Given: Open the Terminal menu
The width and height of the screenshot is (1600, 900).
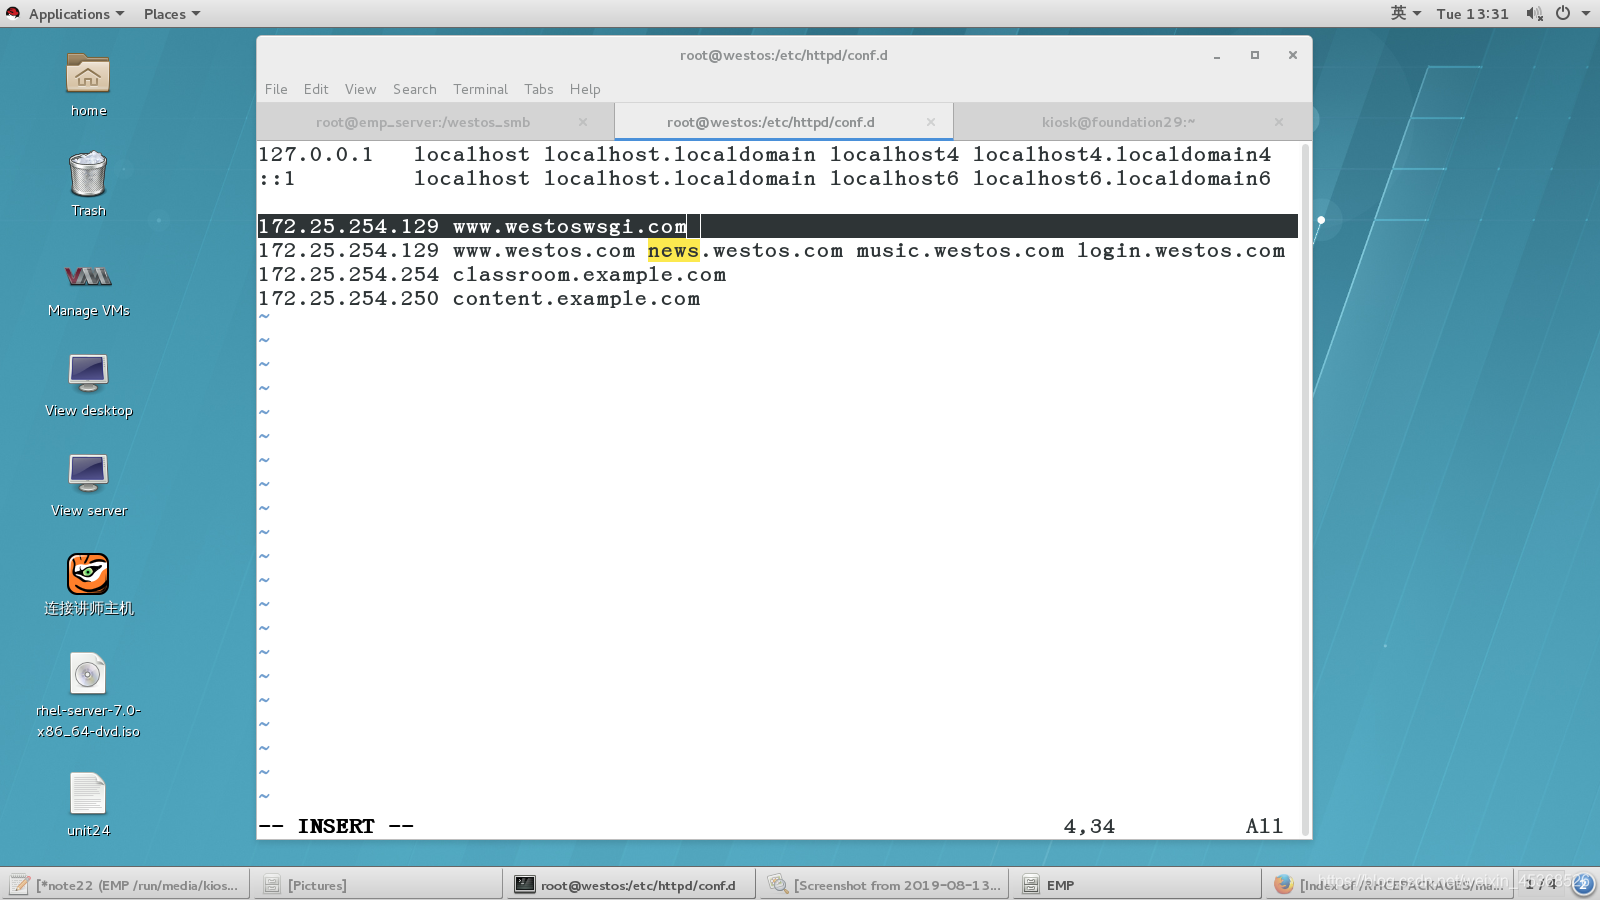Looking at the screenshot, I should click(480, 89).
